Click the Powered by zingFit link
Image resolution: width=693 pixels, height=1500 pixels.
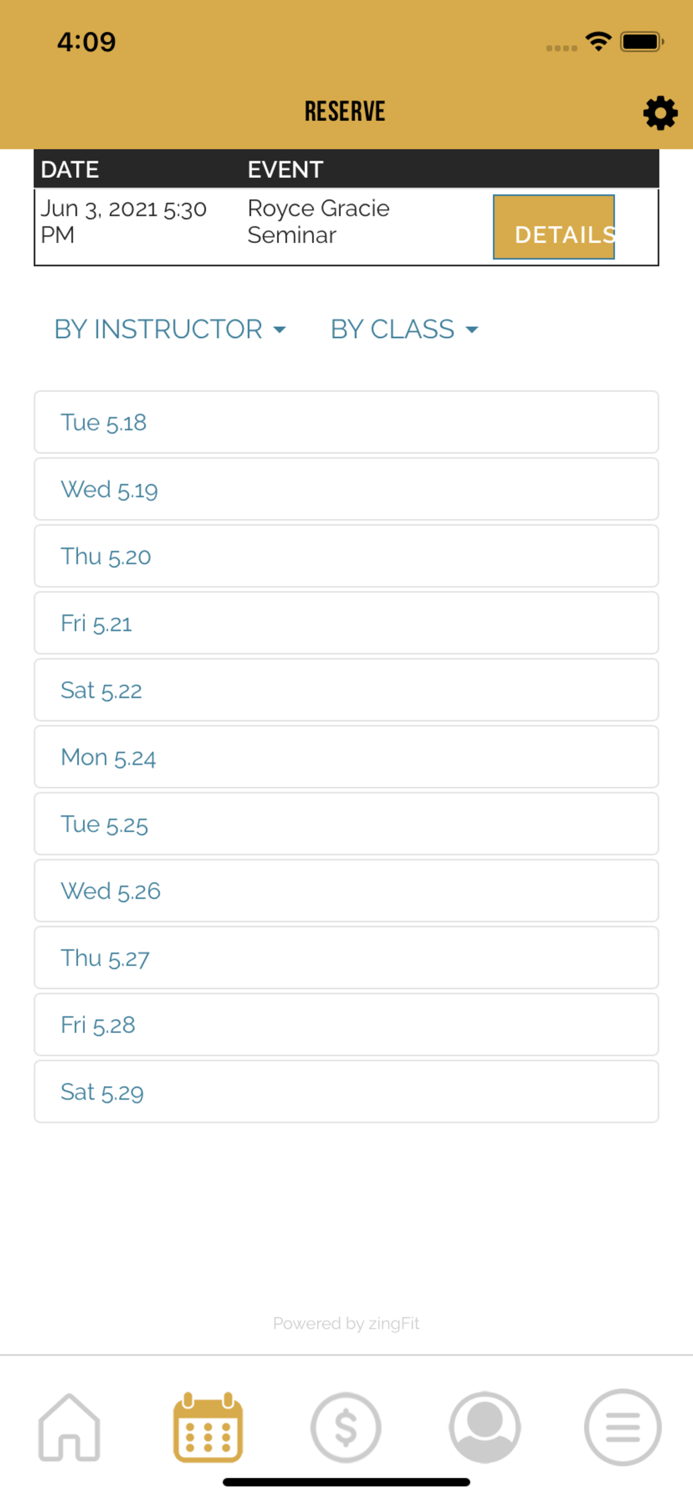[346, 1323]
